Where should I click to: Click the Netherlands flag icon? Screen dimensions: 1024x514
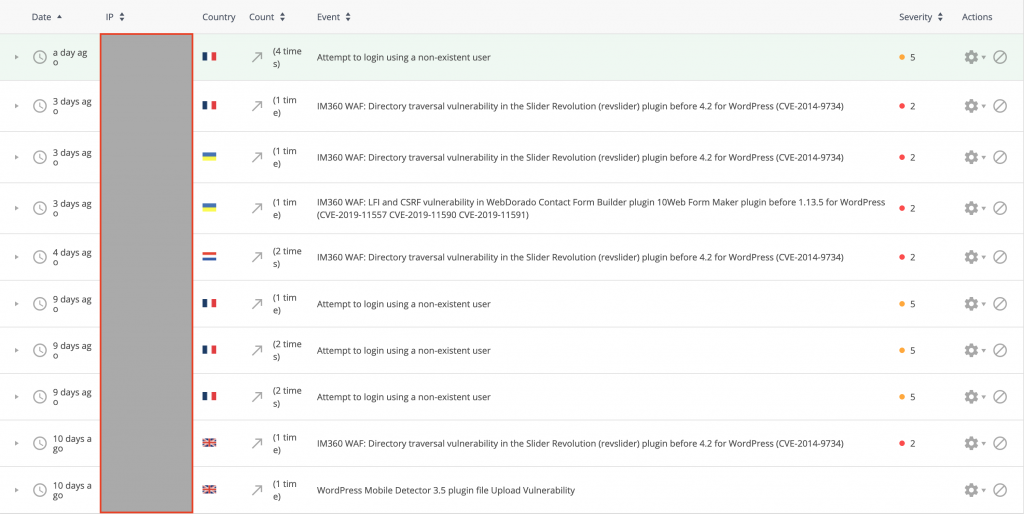(209, 257)
